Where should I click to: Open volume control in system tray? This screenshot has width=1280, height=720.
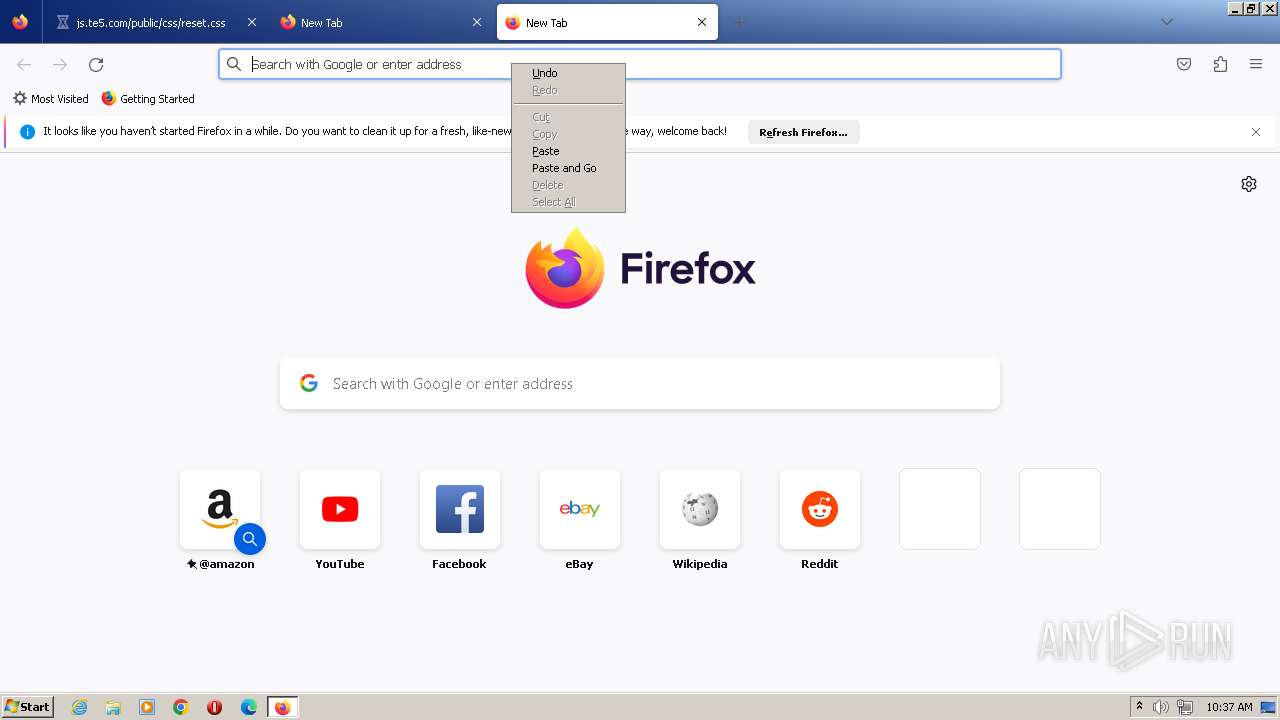pyautogui.click(x=1161, y=707)
